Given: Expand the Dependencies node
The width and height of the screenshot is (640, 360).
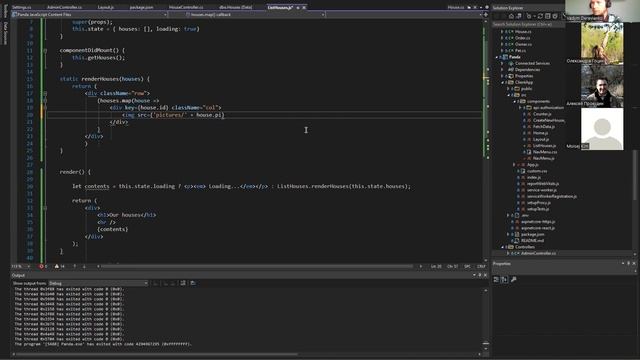Looking at the screenshot, I should click(x=502, y=70).
